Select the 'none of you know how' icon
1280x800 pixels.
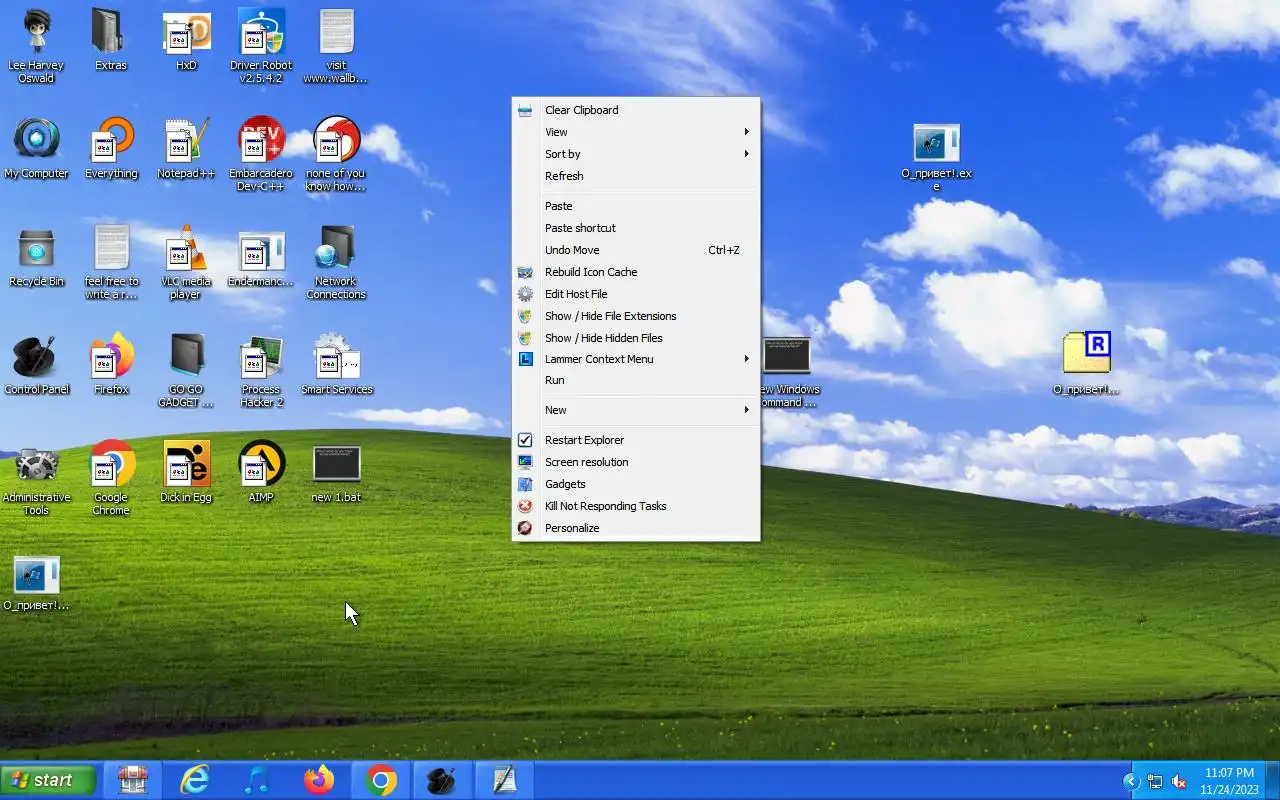pos(336,153)
